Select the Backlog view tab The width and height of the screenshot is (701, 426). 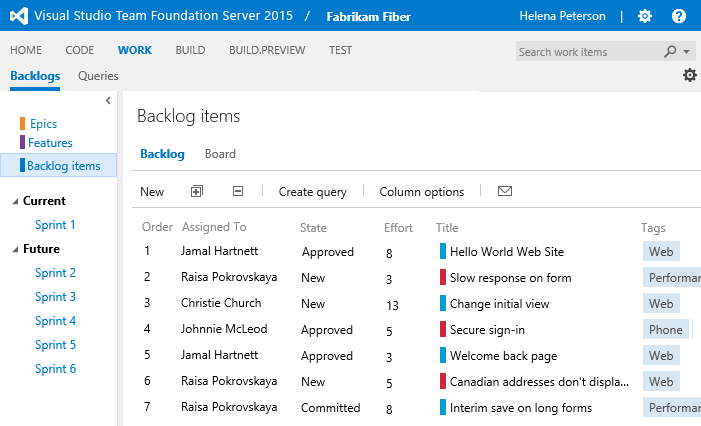tap(162, 154)
